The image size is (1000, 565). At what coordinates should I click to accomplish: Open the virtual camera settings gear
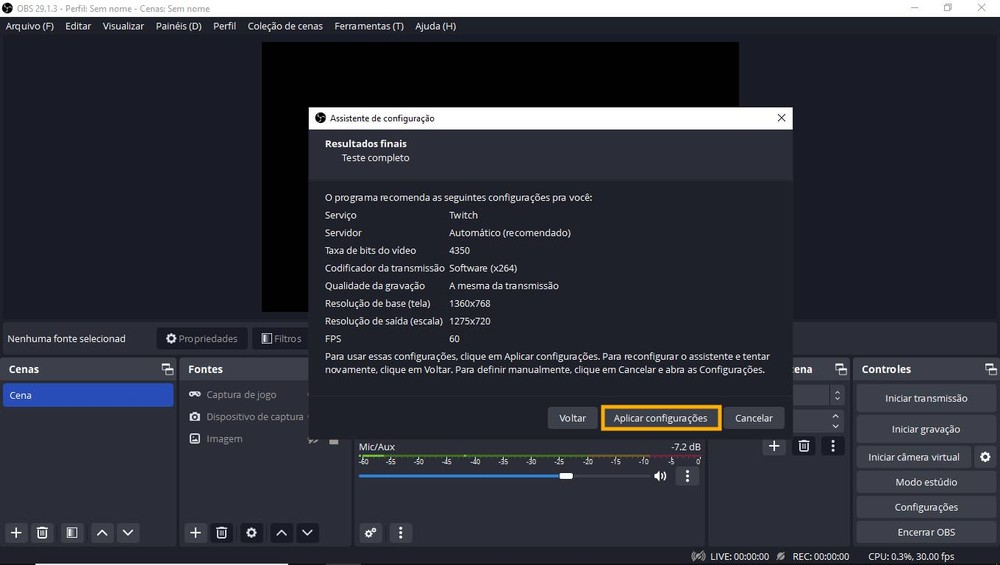tap(985, 457)
